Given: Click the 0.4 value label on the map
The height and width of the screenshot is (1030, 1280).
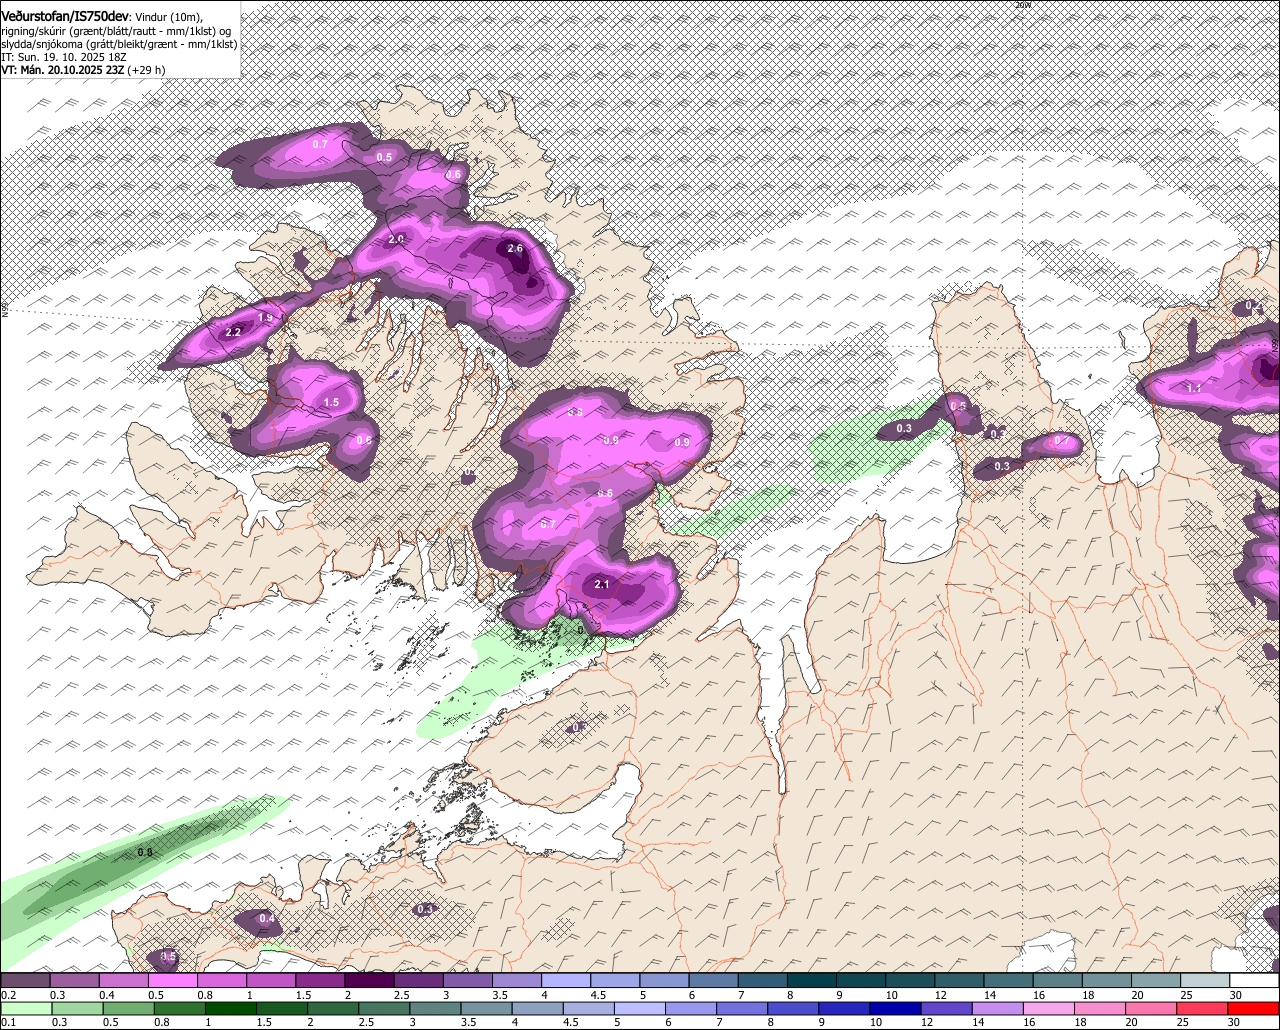Looking at the screenshot, I should pyautogui.click(x=267, y=918).
